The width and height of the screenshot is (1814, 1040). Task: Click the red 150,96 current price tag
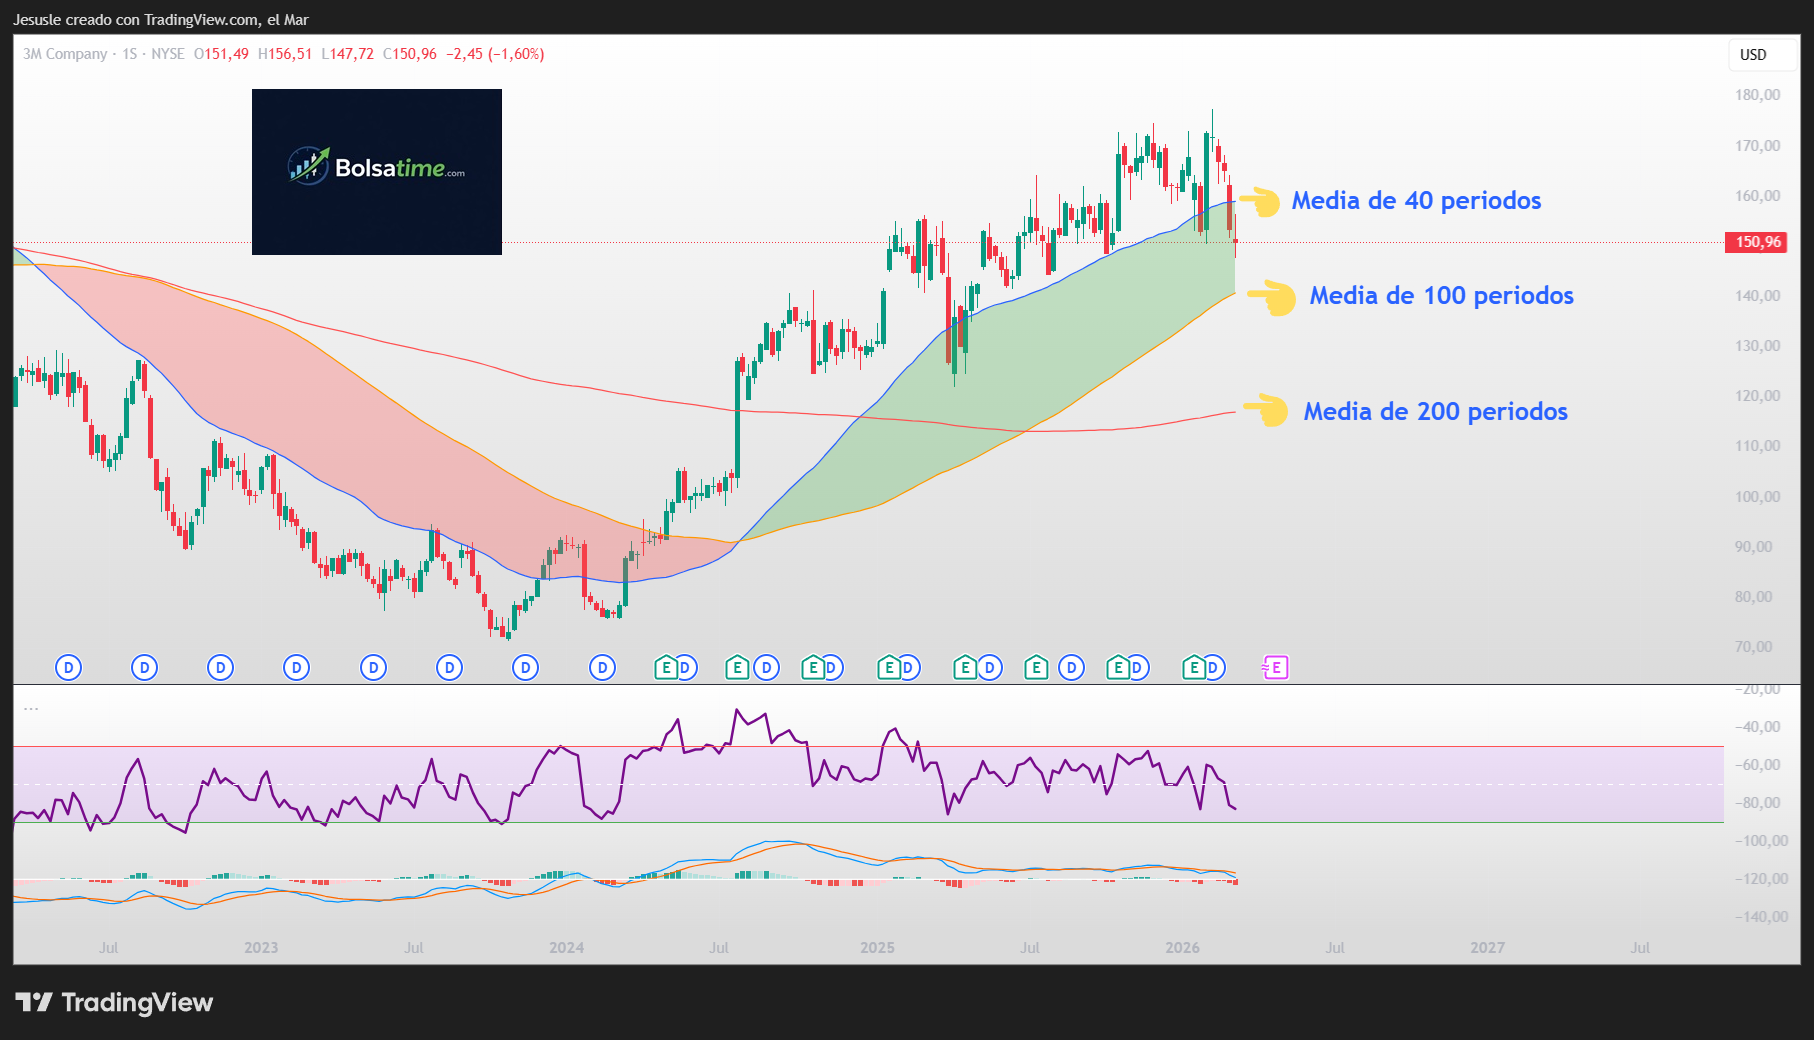(x=1756, y=242)
